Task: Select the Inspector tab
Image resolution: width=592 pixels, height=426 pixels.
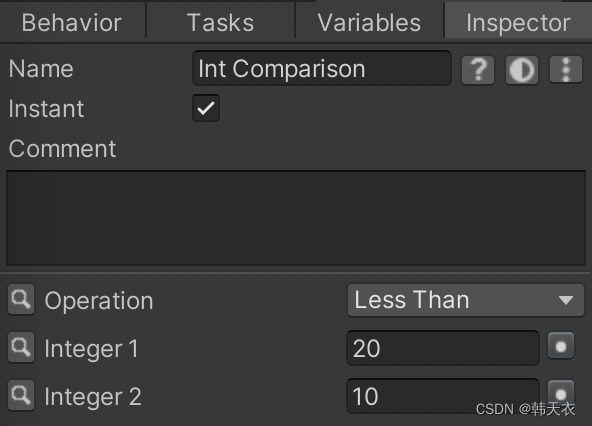Action: pos(518,23)
